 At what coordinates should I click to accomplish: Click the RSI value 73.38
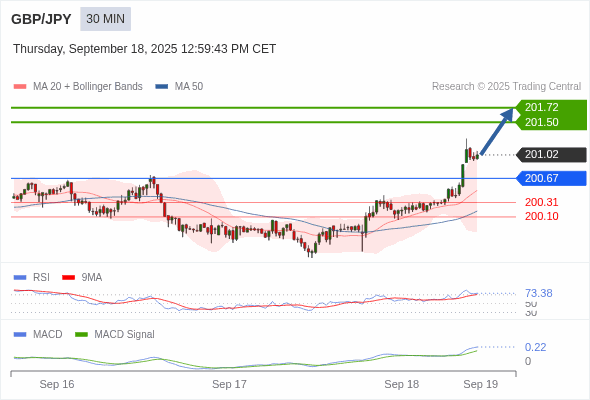[538, 293]
